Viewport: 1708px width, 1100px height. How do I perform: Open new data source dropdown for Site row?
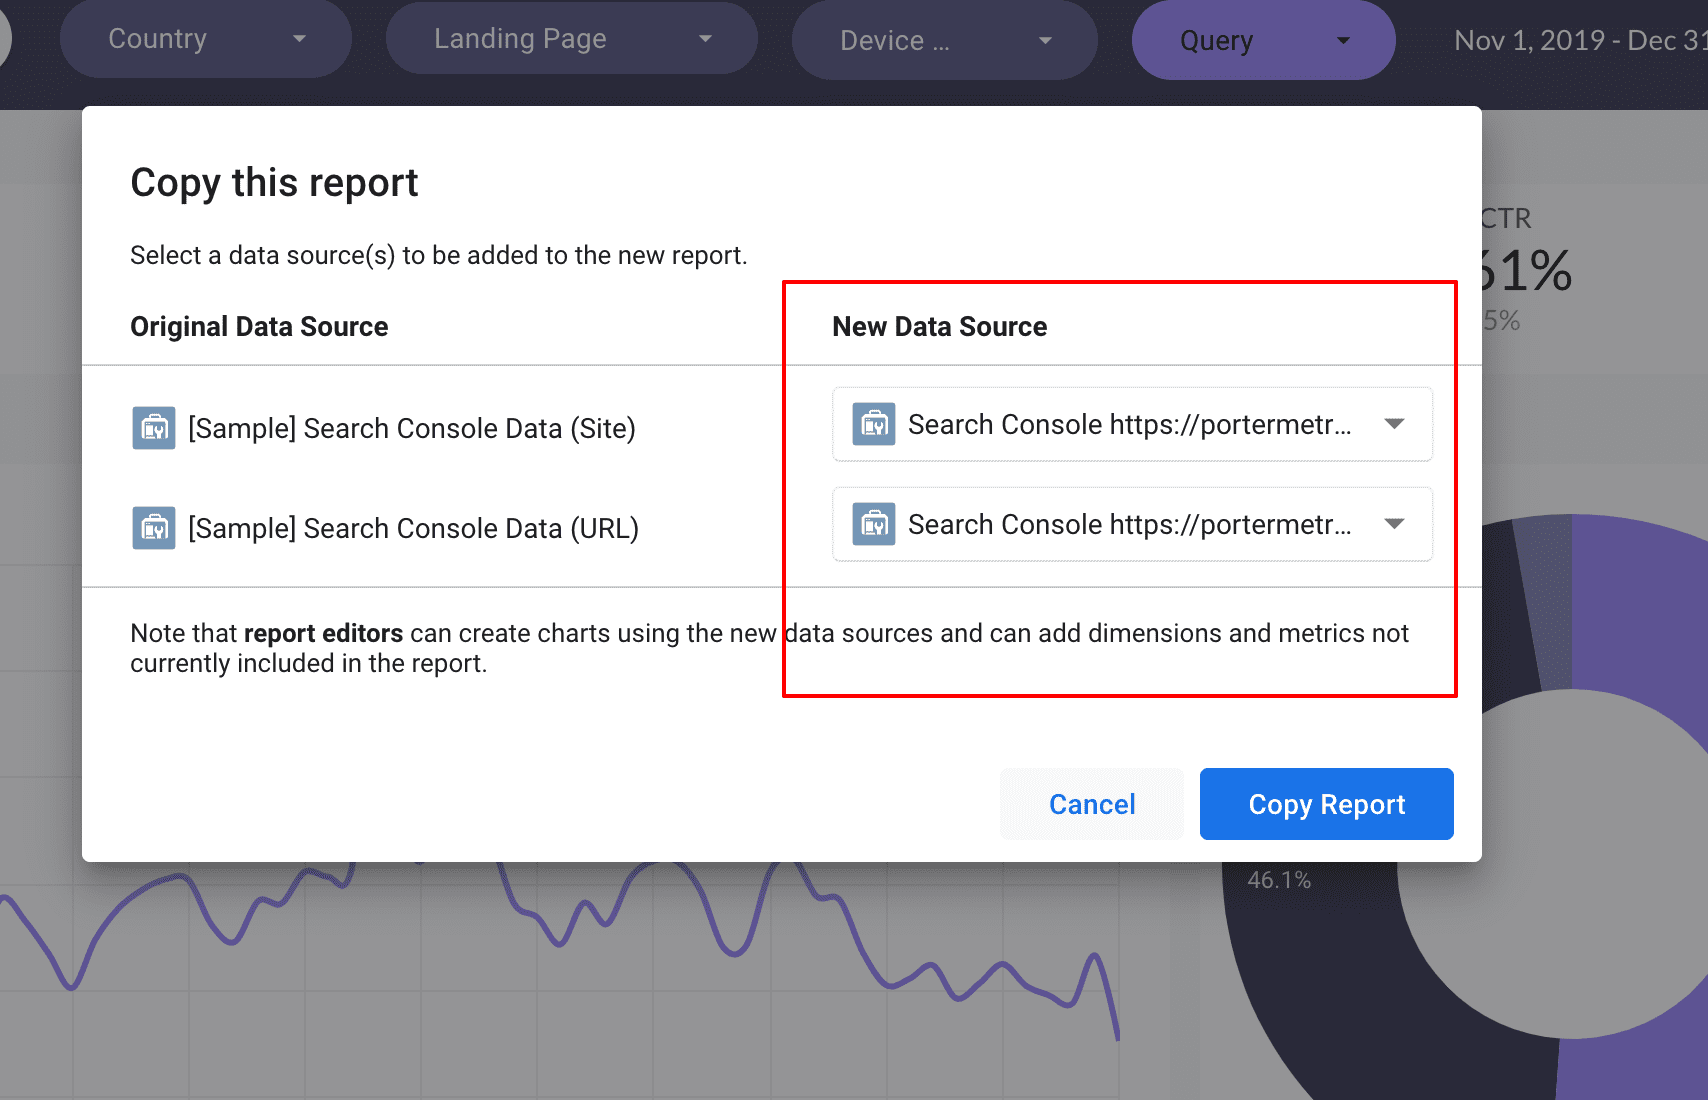tap(1132, 424)
